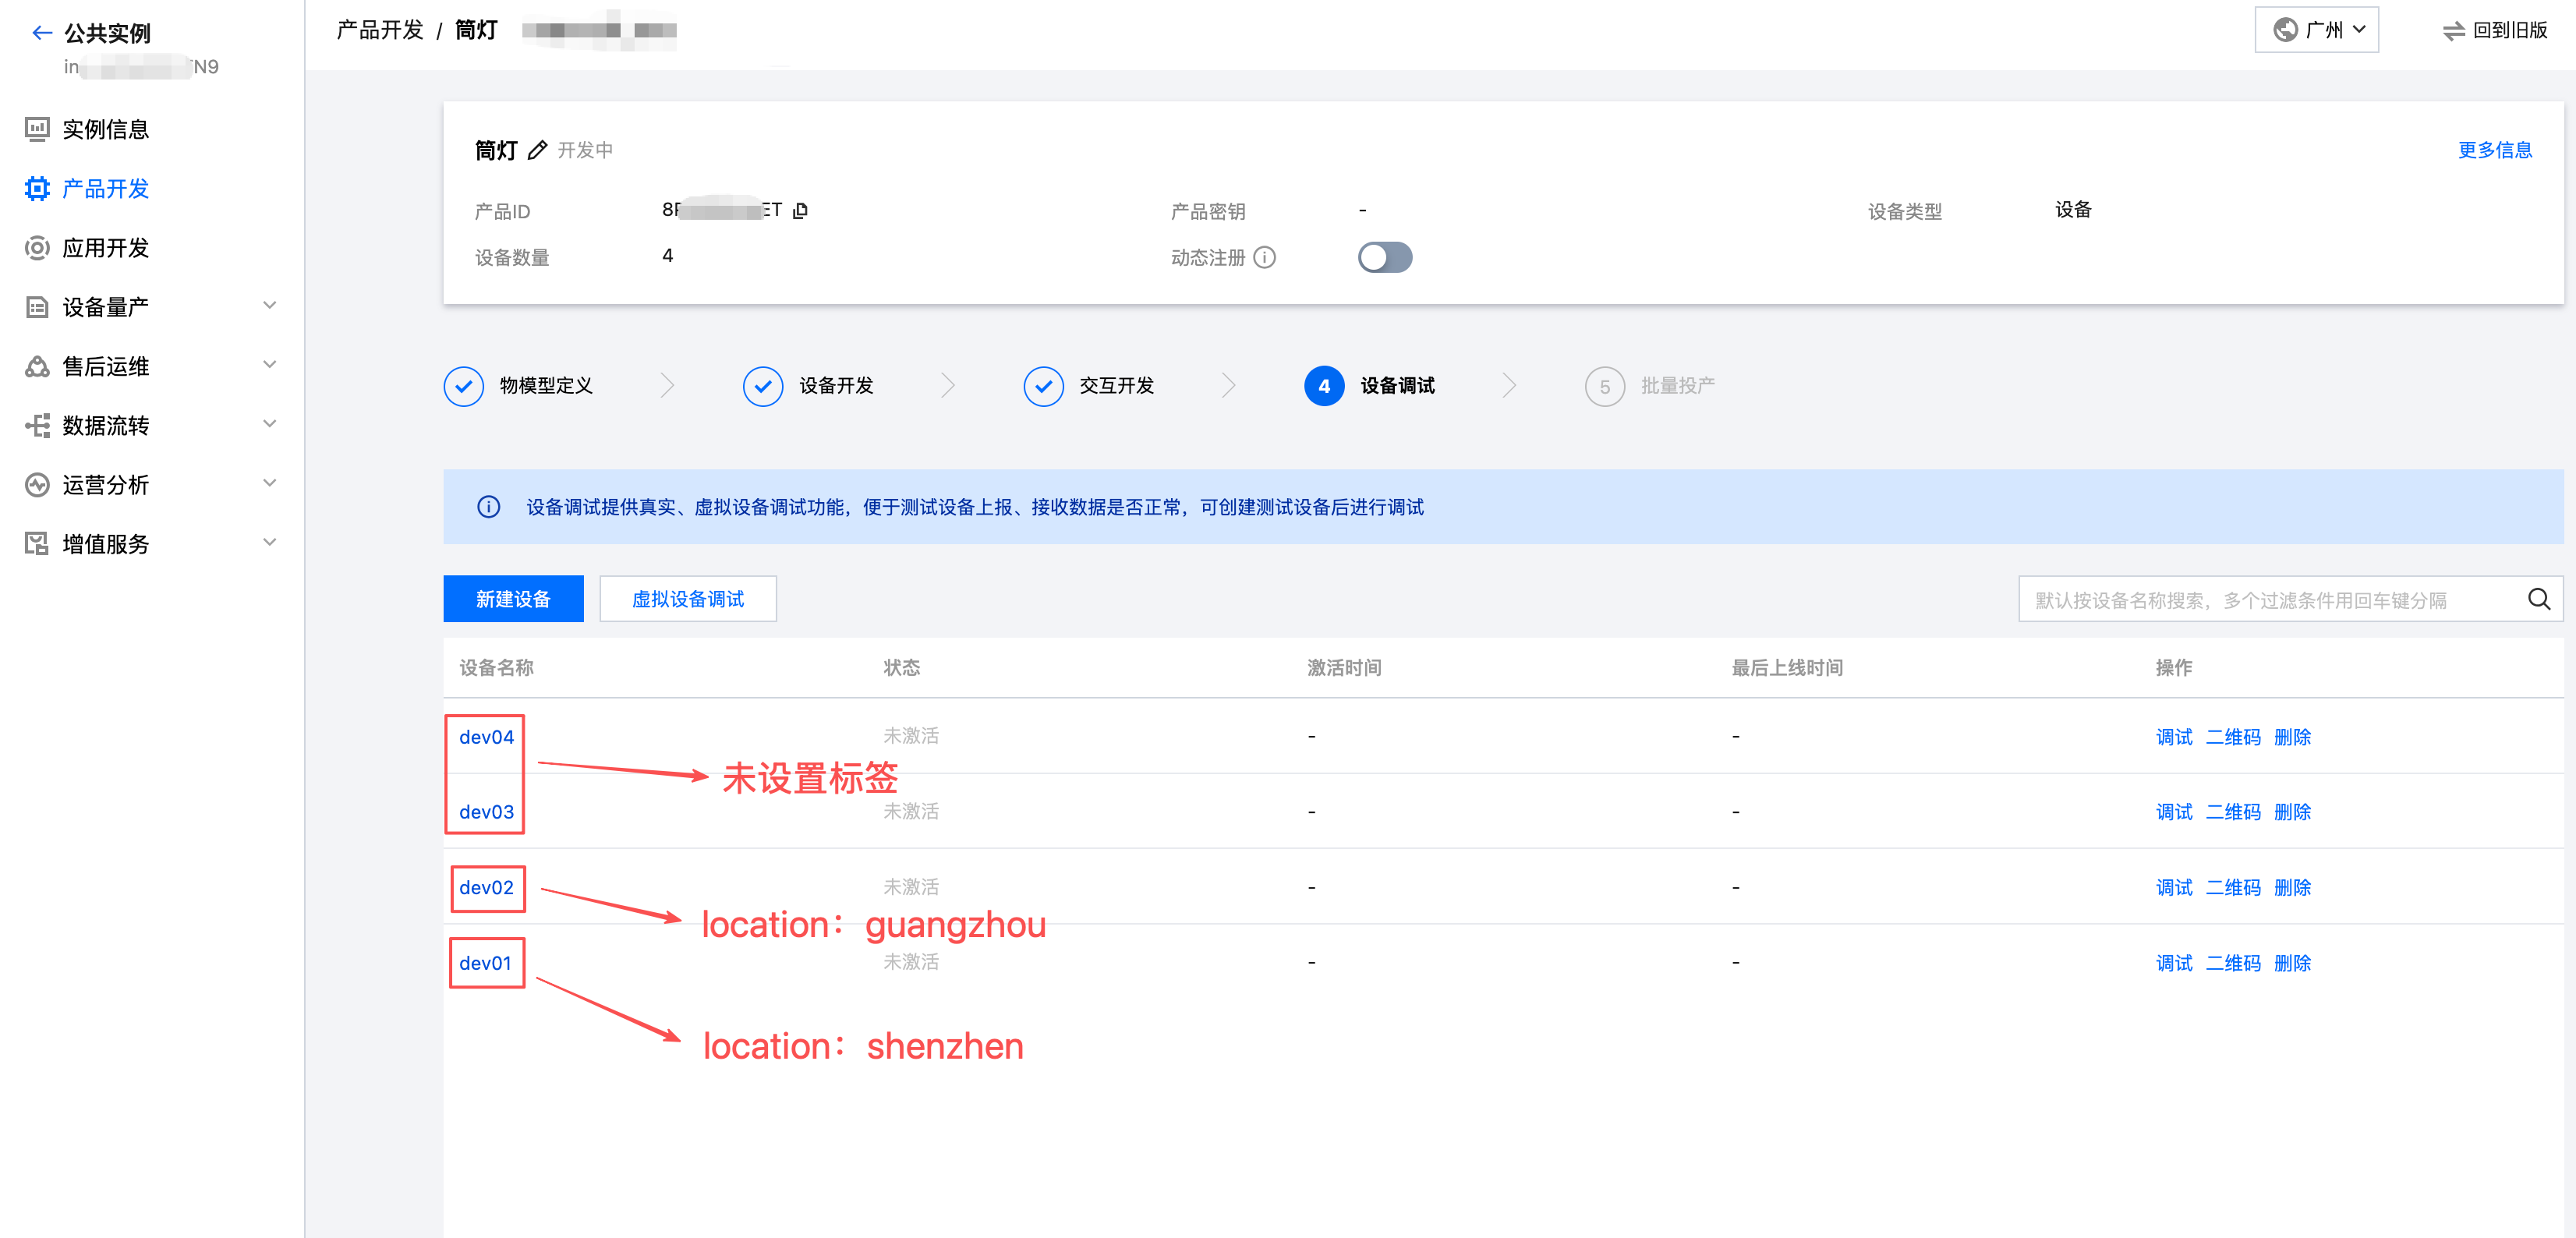Open the dev02 device link
2576x1238 pixels.
coord(486,888)
